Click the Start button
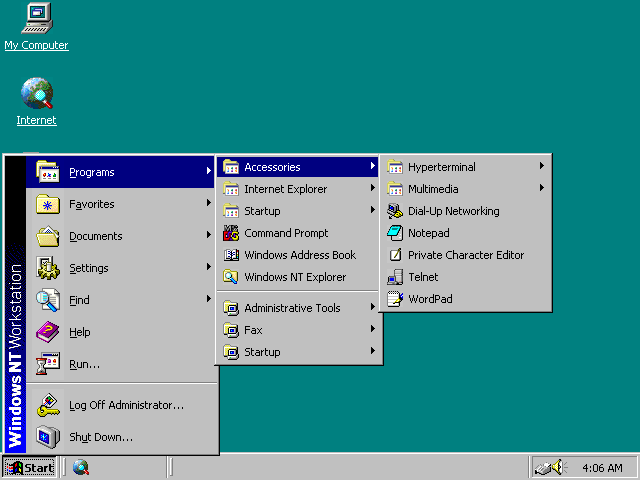Image resolution: width=640 pixels, height=480 pixels. tap(30, 467)
